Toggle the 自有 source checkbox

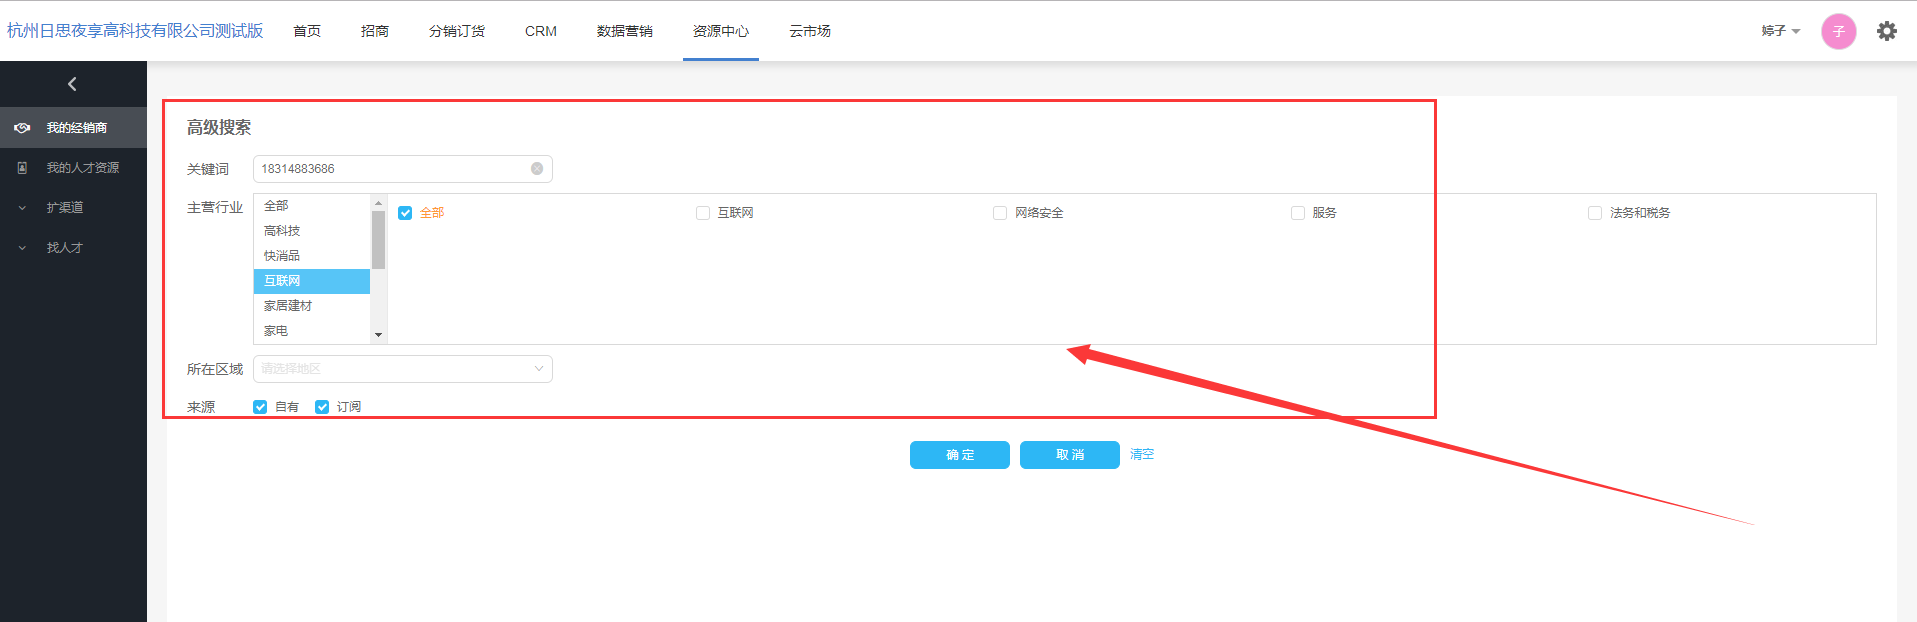pyautogui.click(x=260, y=407)
